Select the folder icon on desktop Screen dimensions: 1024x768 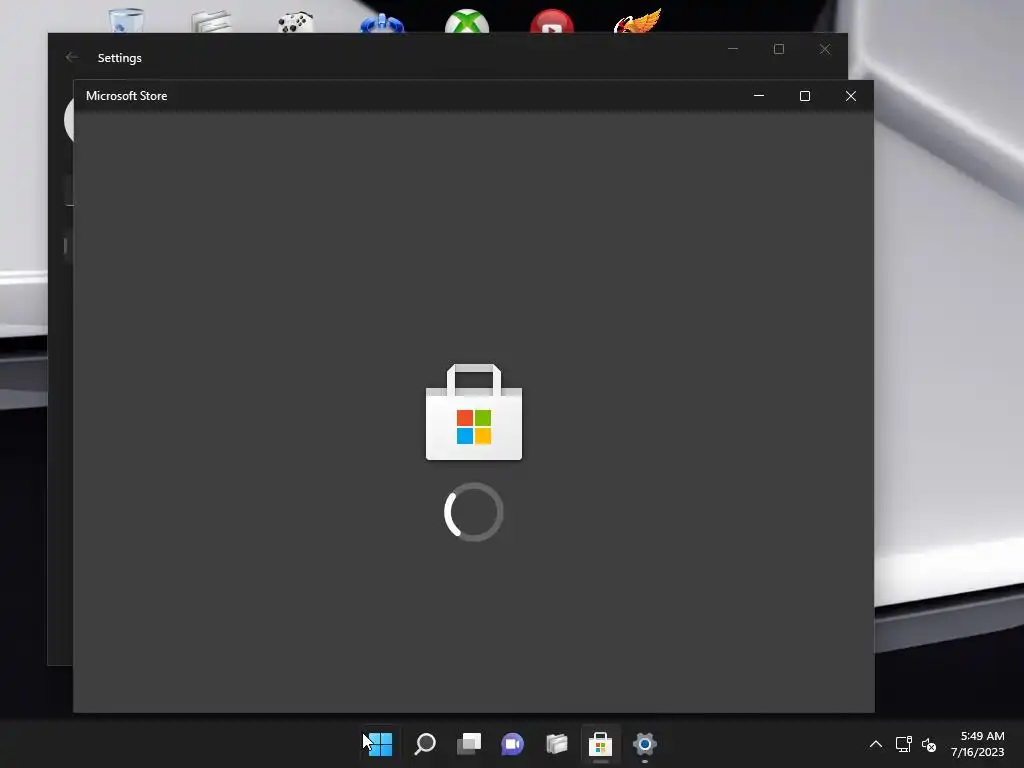coord(212,22)
